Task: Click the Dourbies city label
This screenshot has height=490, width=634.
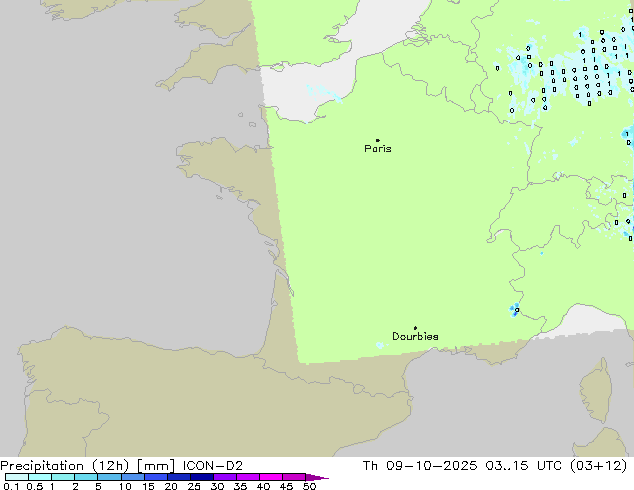Action: click(415, 336)
